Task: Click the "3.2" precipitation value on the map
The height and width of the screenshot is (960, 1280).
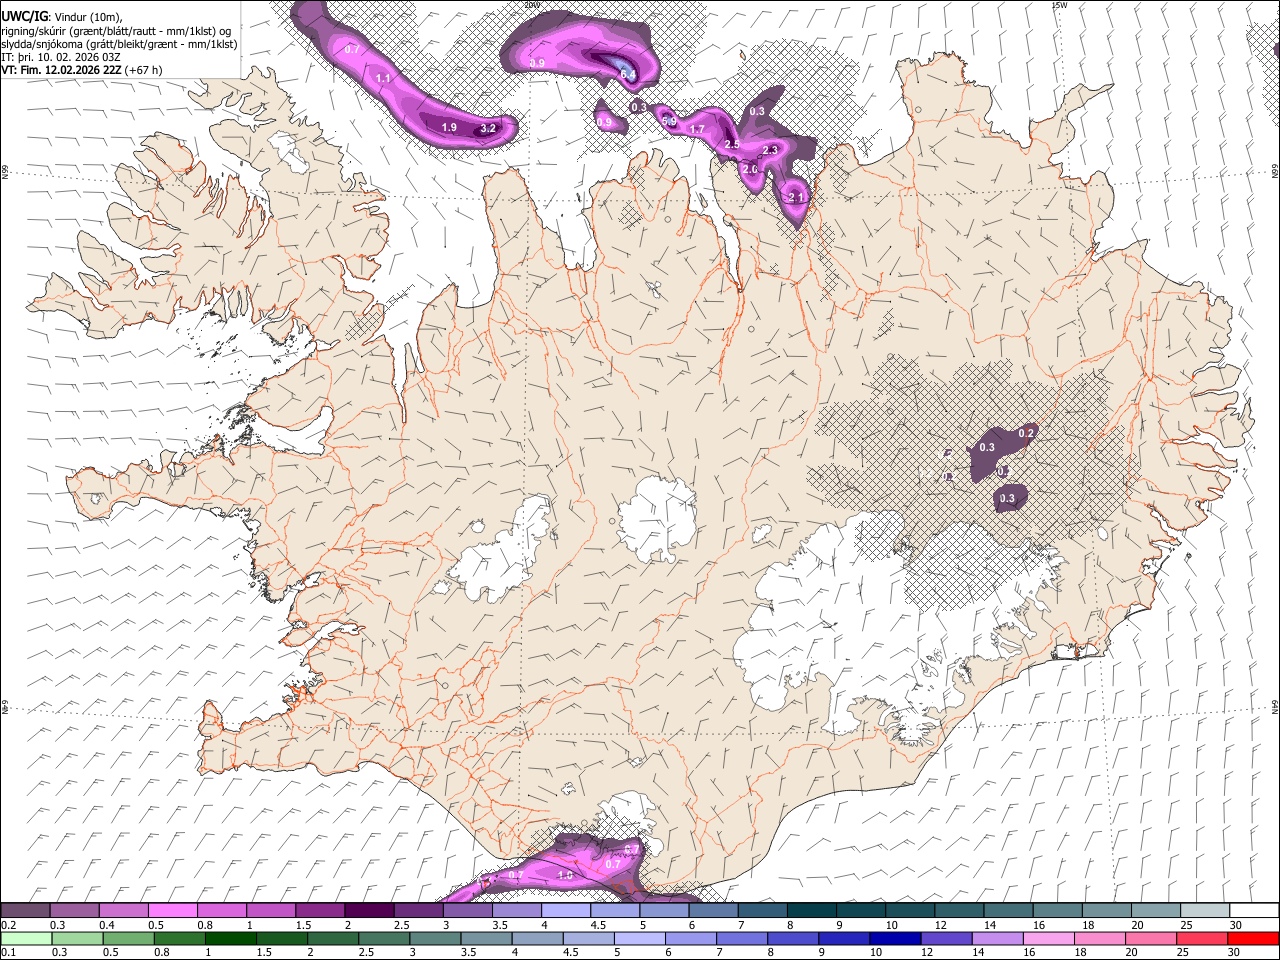Action: coord(488,129)
